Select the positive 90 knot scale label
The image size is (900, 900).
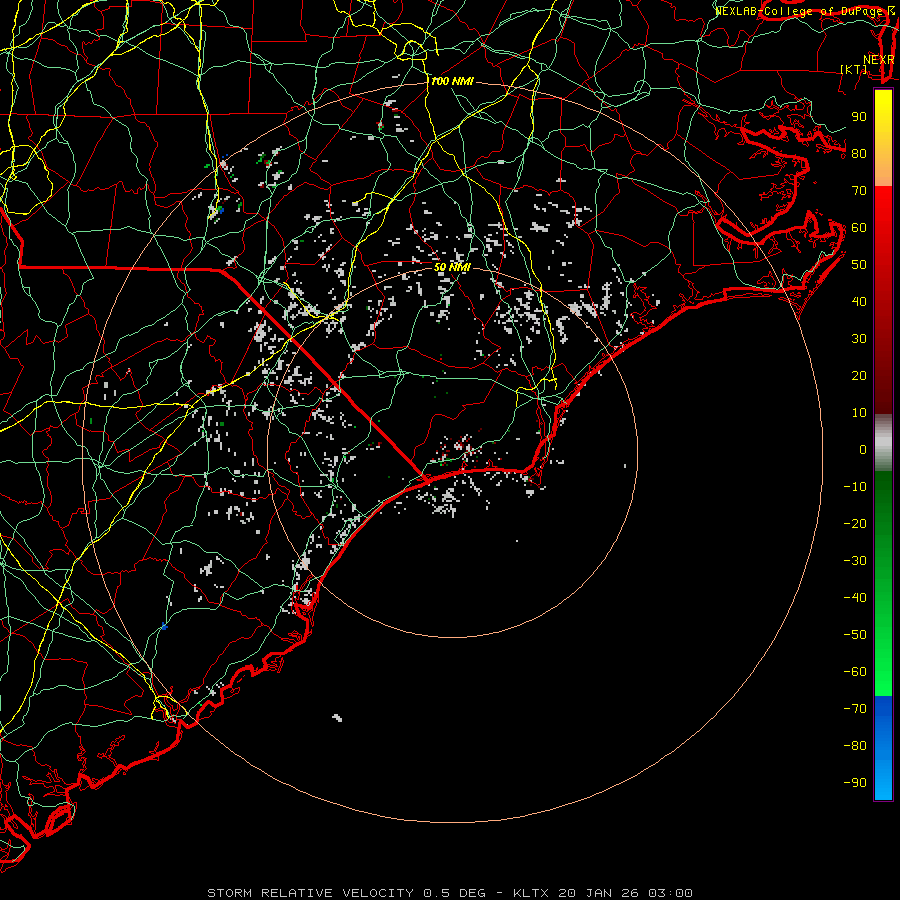(x=859, y=117)
